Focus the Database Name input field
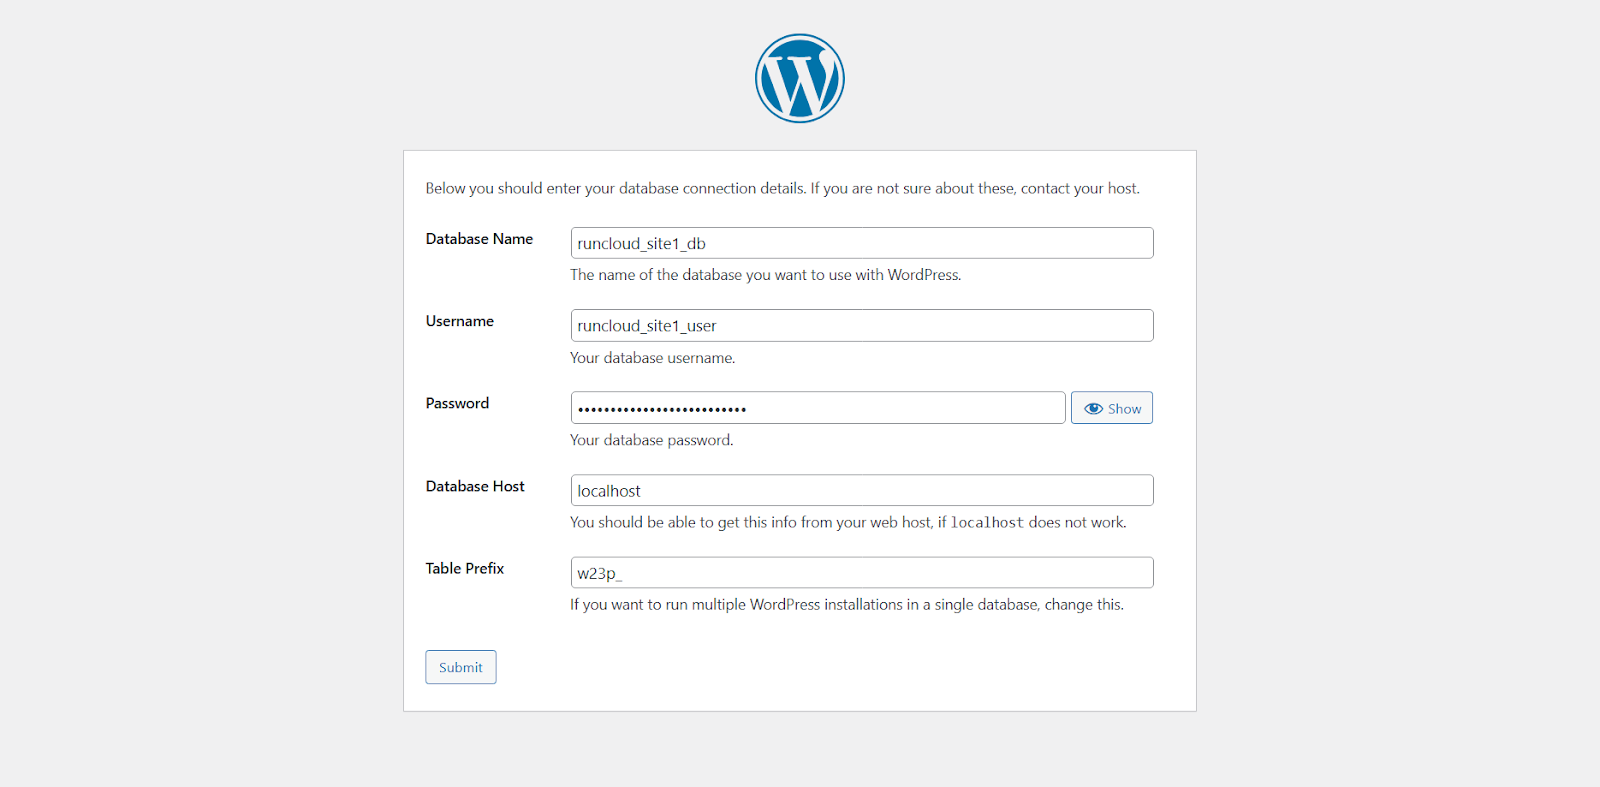Image resolution: width=1600 pixels, height=787 pixels. click(861, 243)
